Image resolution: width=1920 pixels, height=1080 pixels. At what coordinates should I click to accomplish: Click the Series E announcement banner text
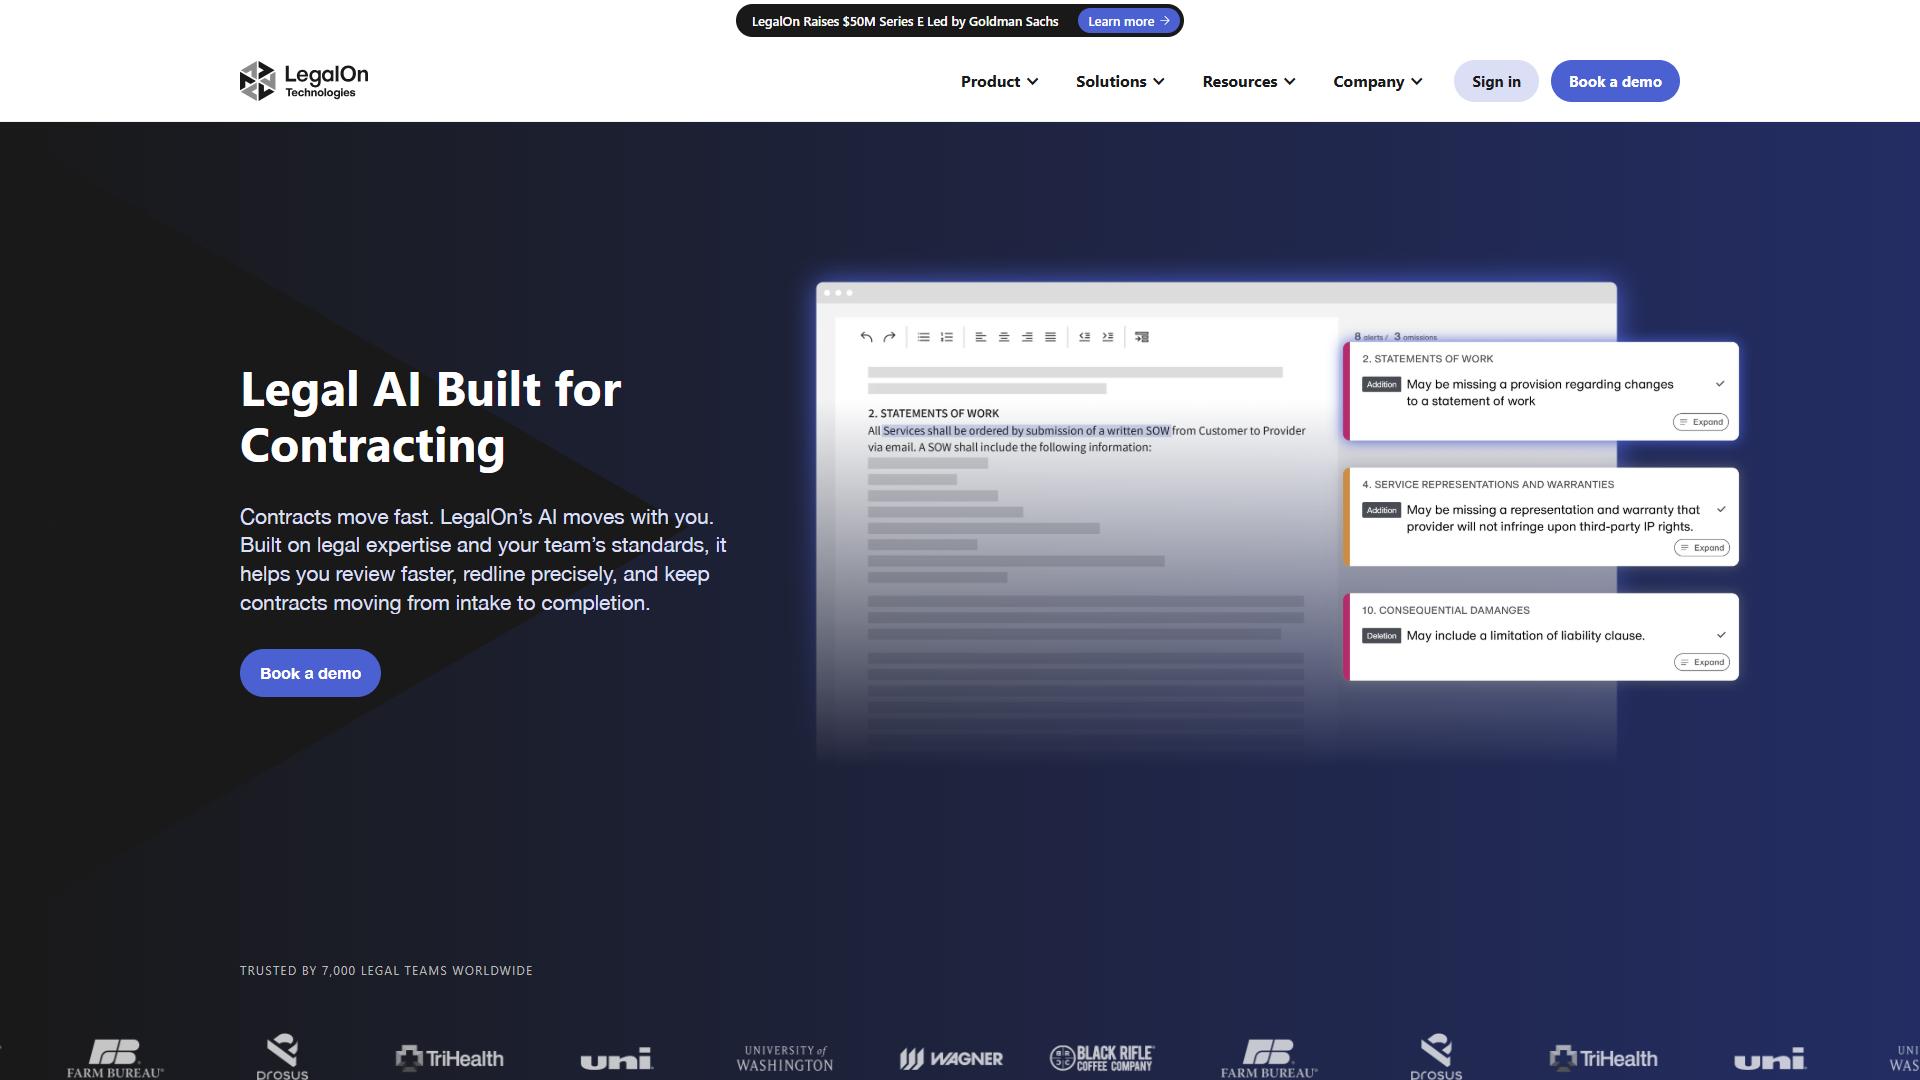905,21
